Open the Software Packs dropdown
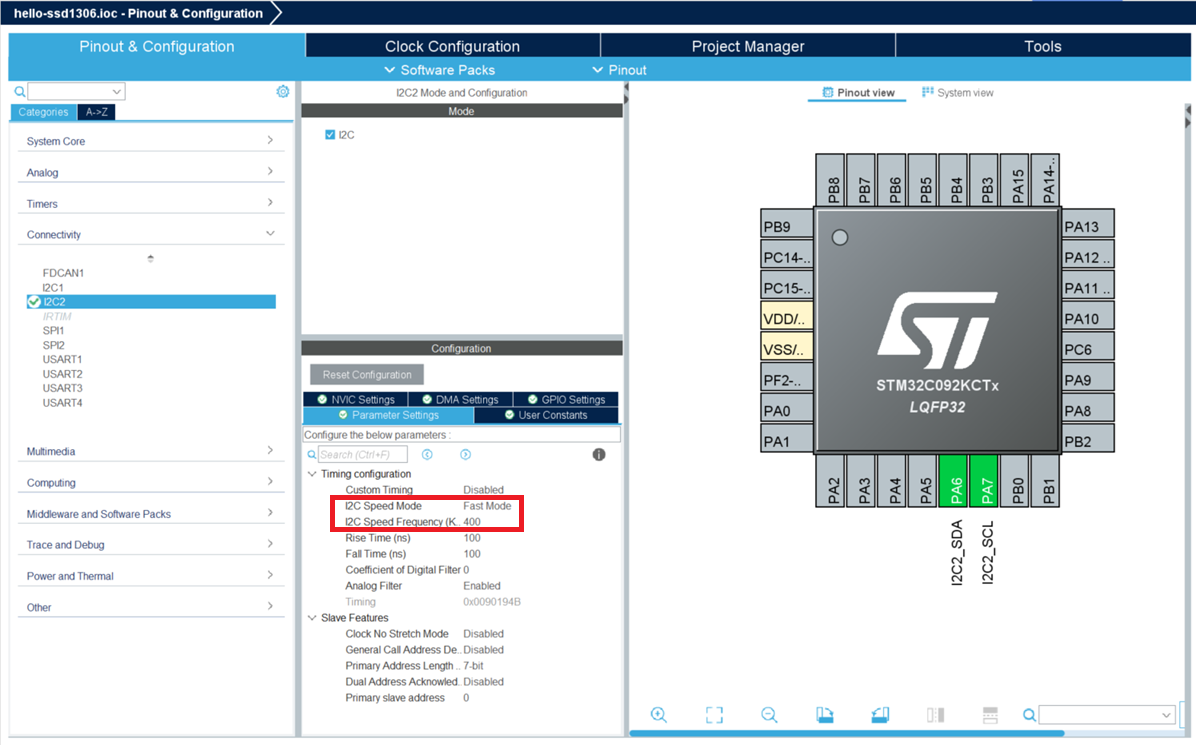Screen dimensions: 1196x745 click(439, 70)
